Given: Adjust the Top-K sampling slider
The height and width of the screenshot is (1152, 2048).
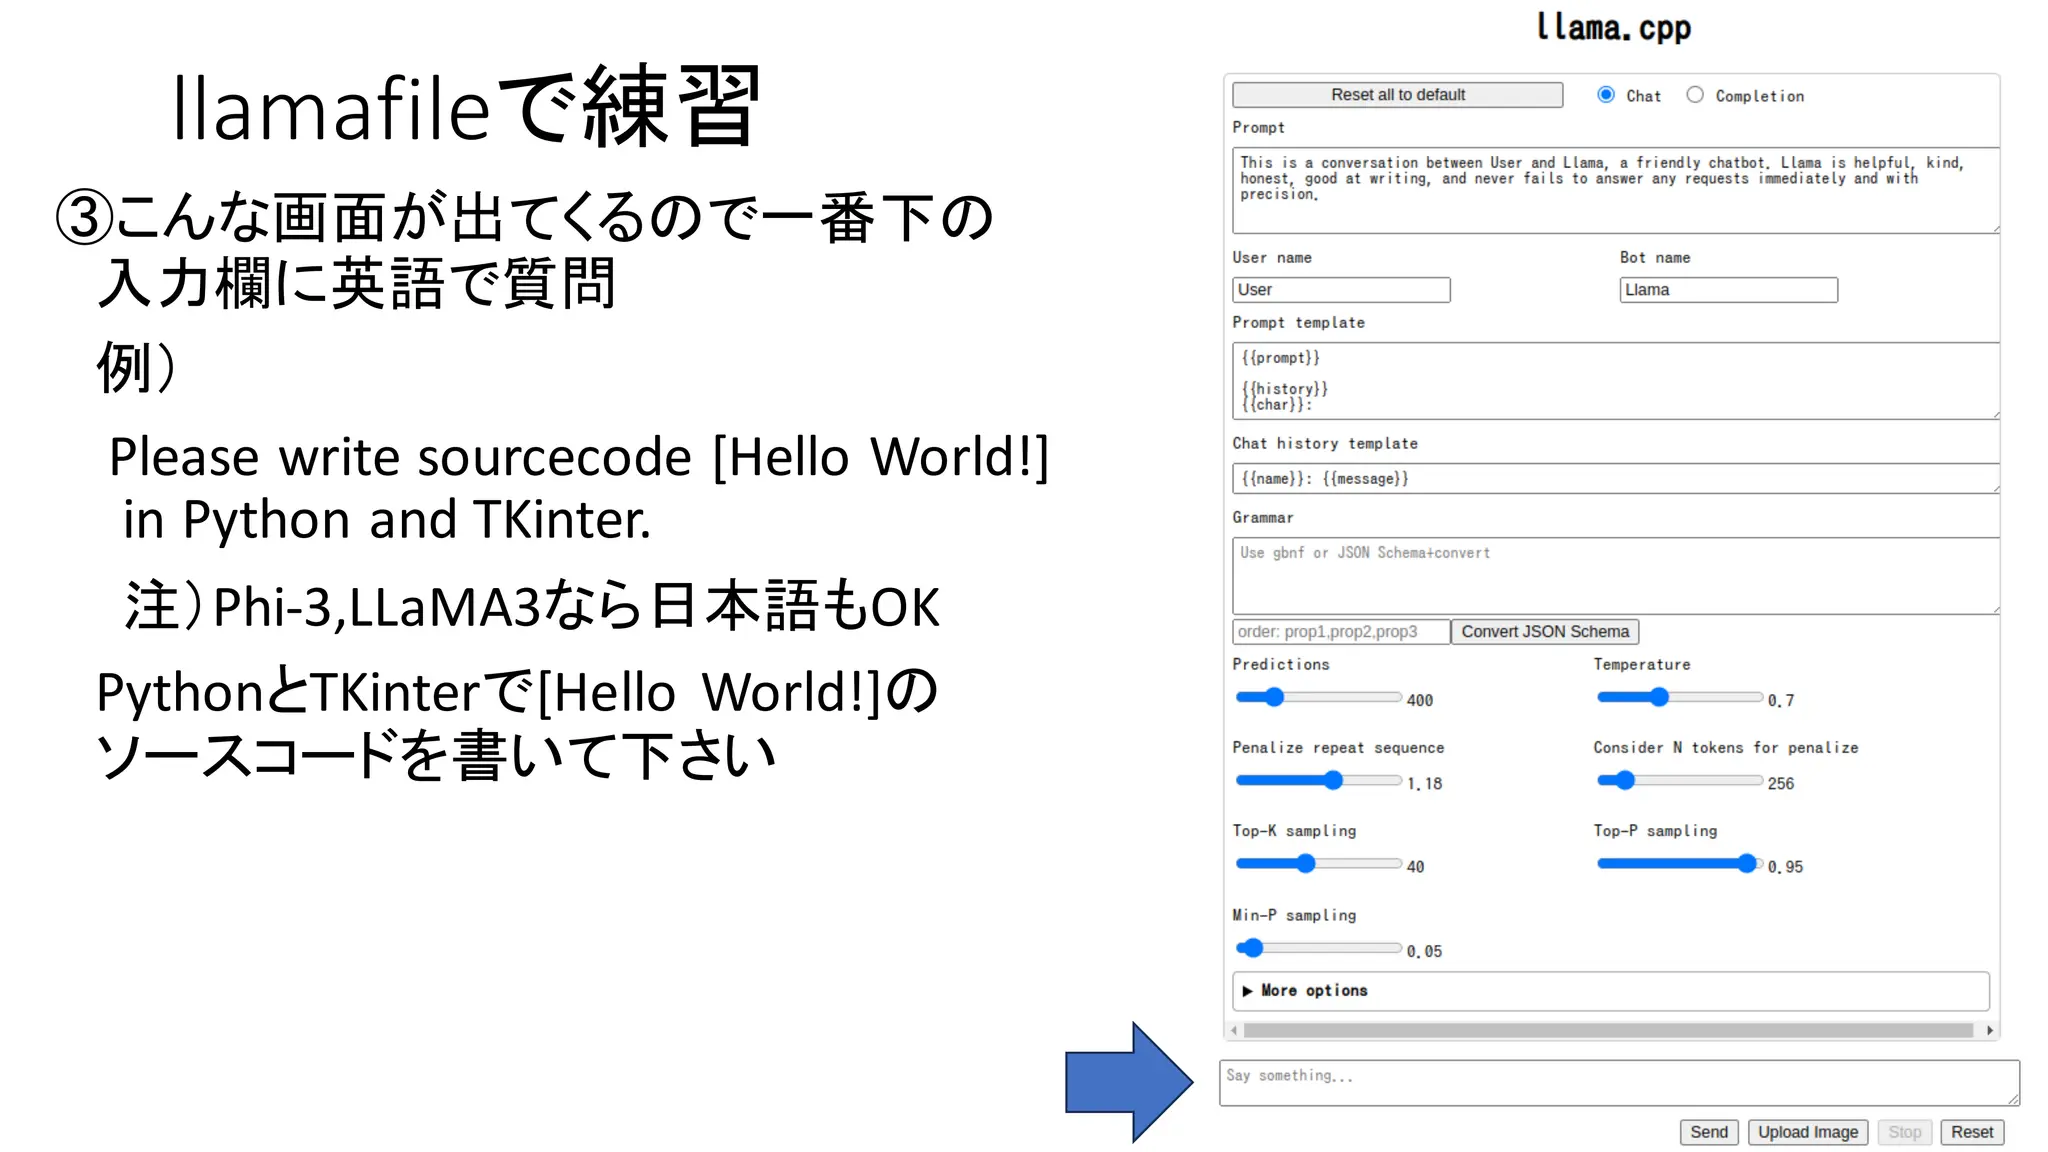Looking at the screenshot, I should pos(1318,863).
